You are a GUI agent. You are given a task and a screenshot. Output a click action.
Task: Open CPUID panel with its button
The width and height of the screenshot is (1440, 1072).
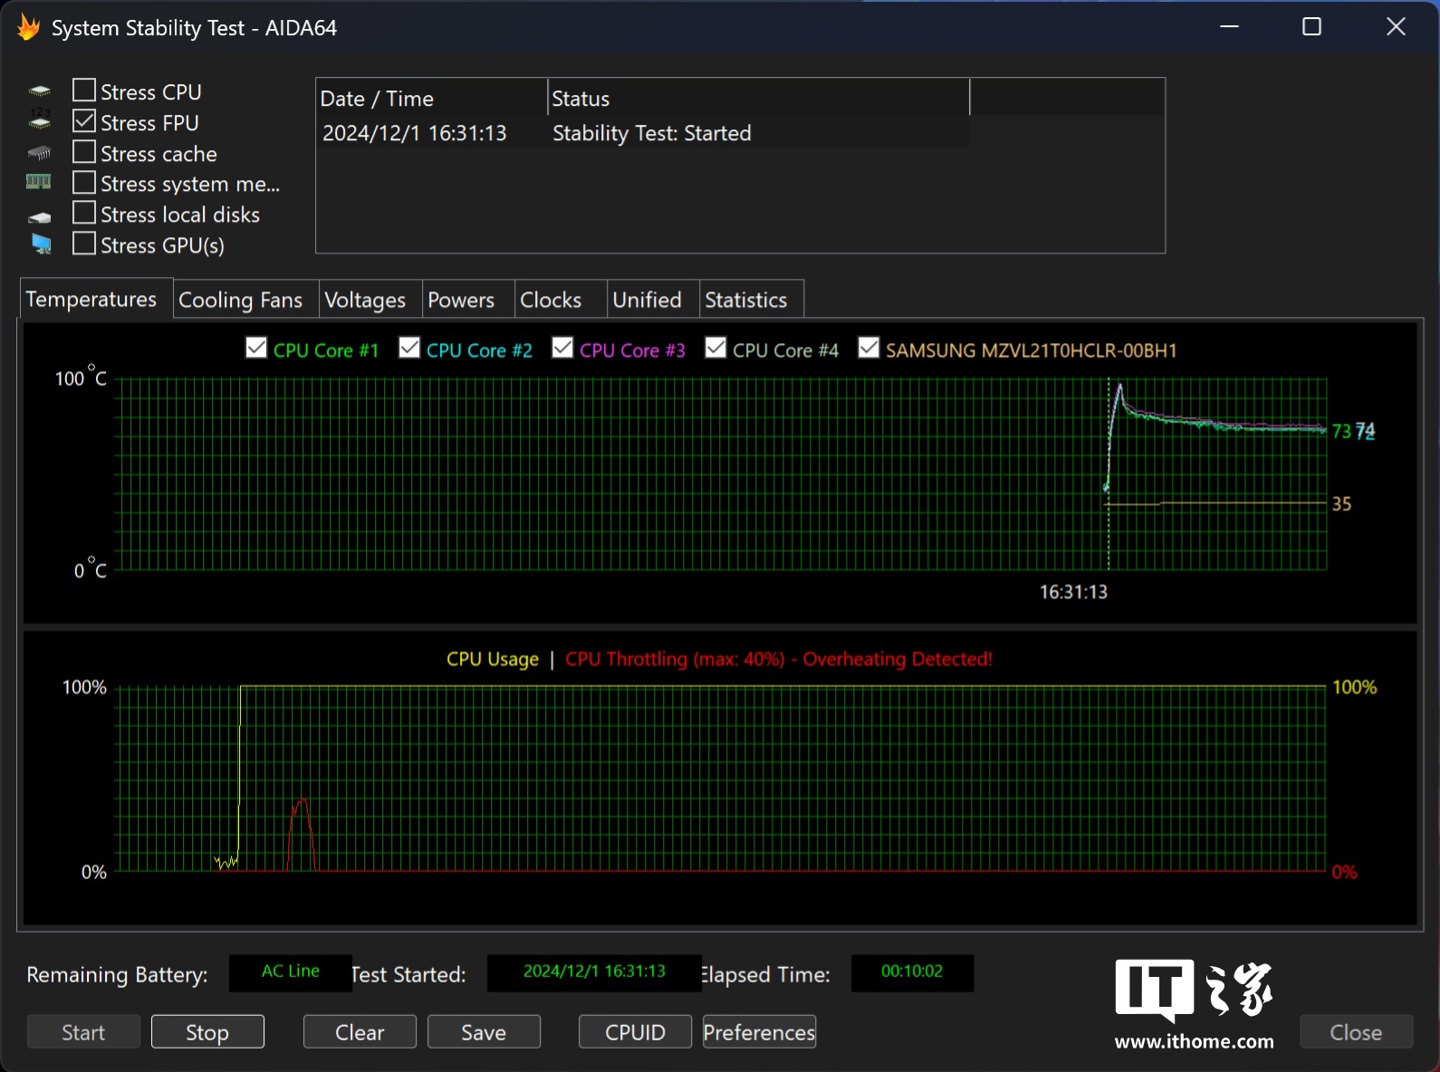pyautogui.click(x=635, y=1032)
